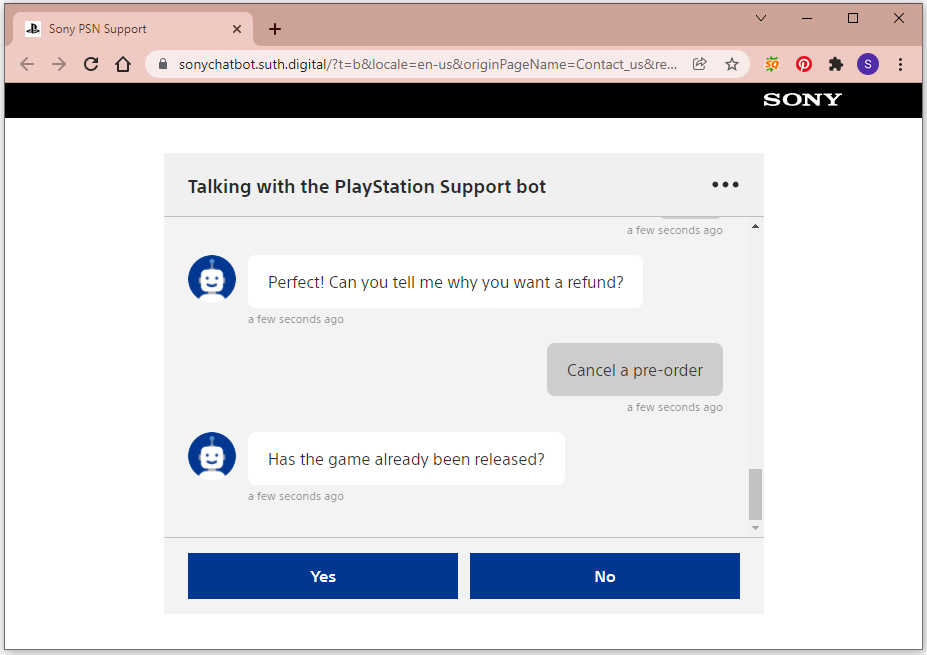This screenshot has height=655, width=927.
Task: Click the address bar URL
Action: click(x=427, y=64)
